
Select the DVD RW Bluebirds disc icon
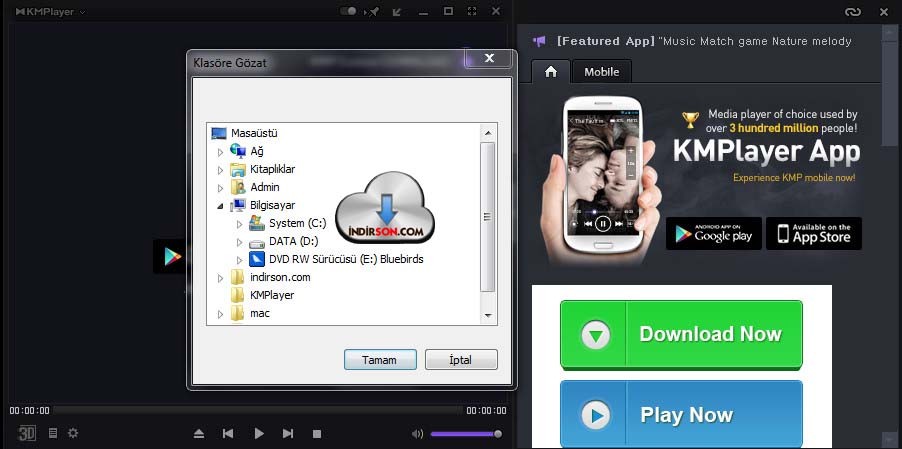coord(257,259)
